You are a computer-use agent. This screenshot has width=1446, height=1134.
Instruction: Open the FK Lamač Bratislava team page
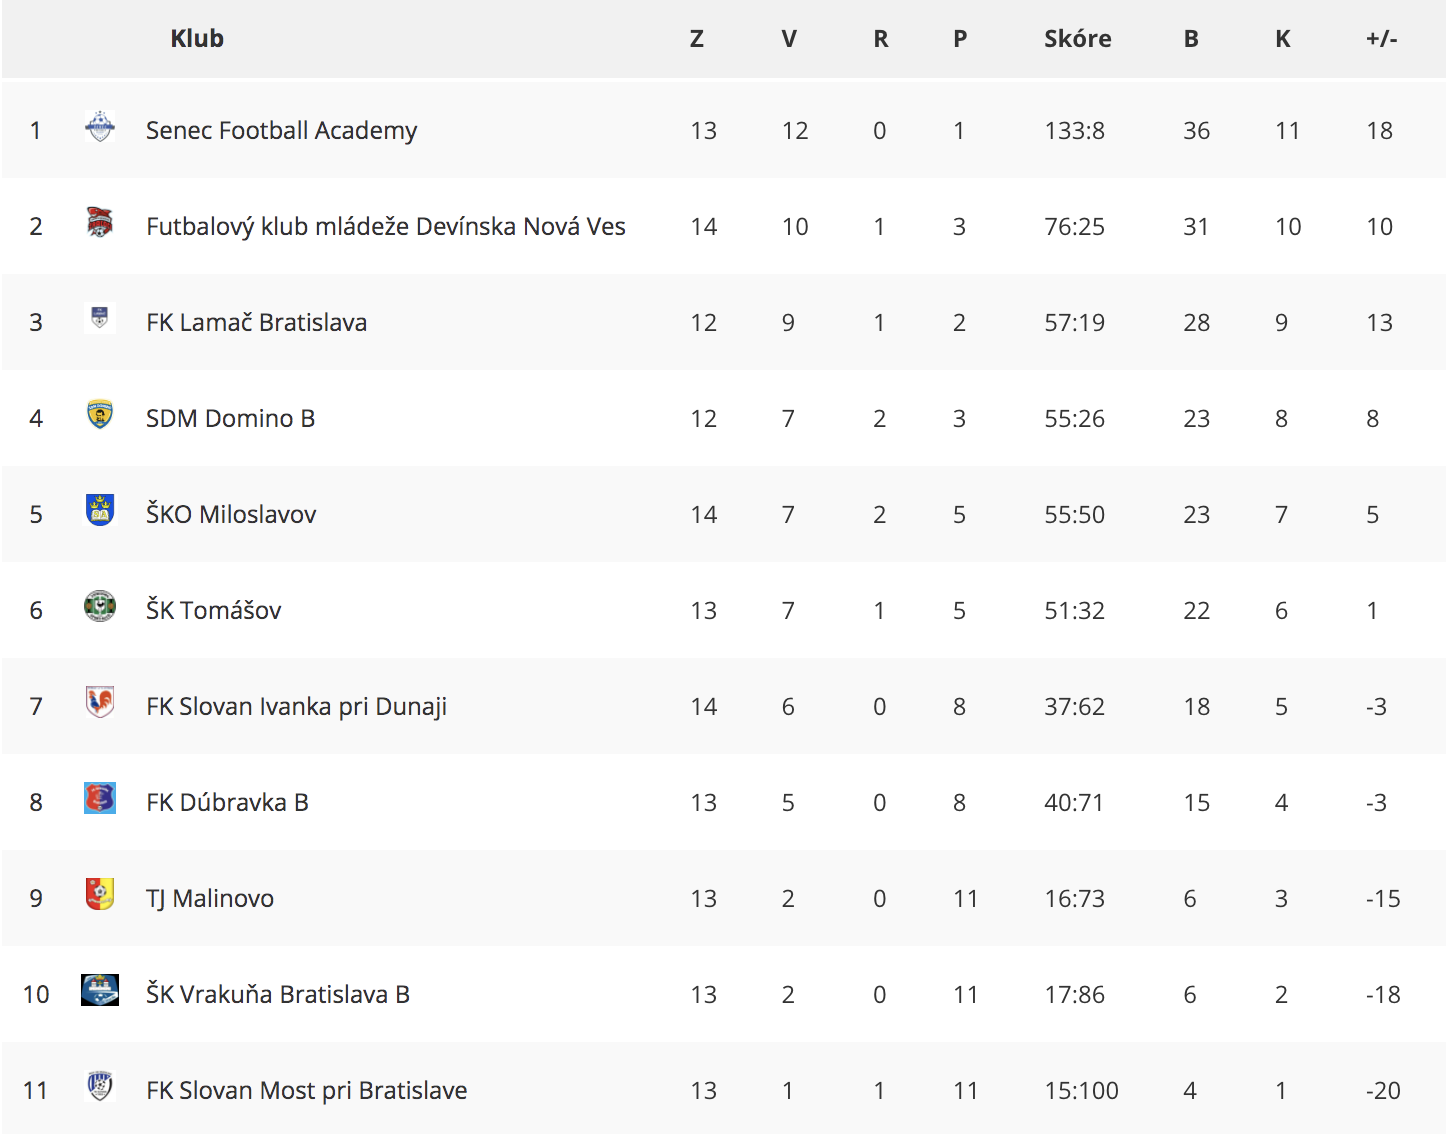pyautogui.click(x=257, y=323)
